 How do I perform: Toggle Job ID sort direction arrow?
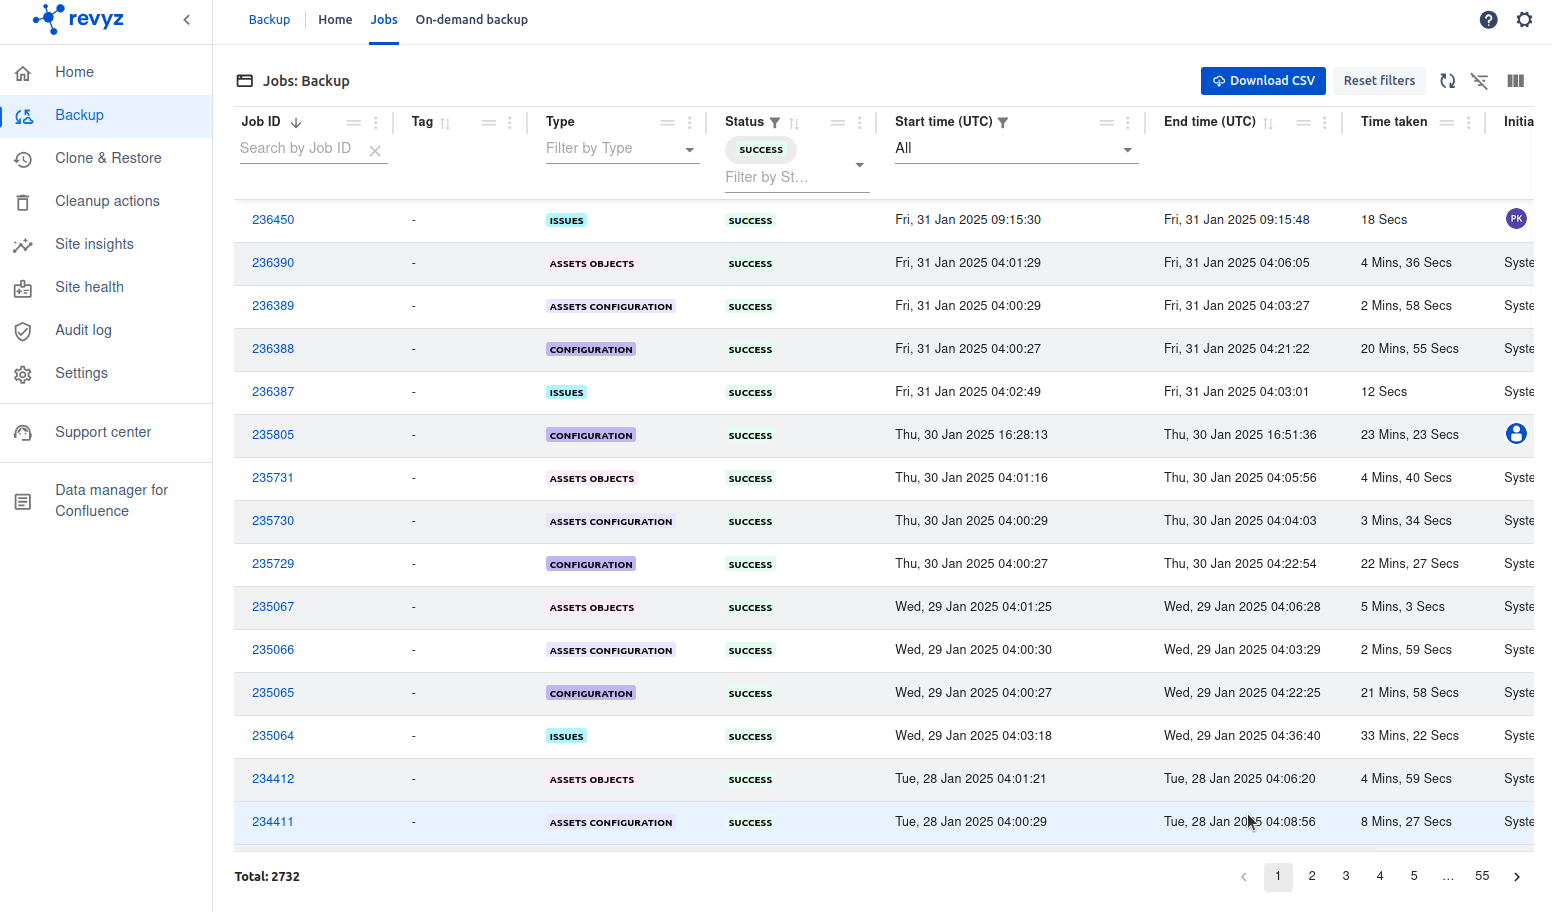click(x=296, y=123)
